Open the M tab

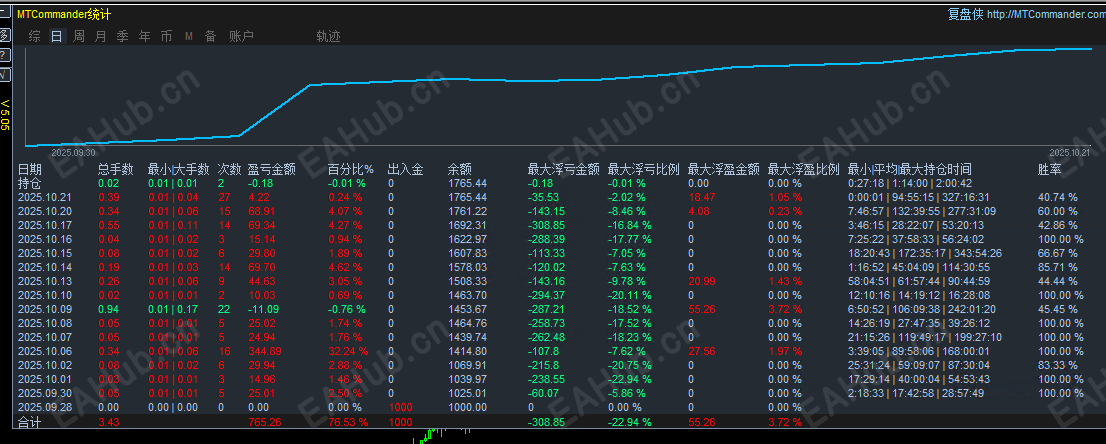[x=188, y=37]
